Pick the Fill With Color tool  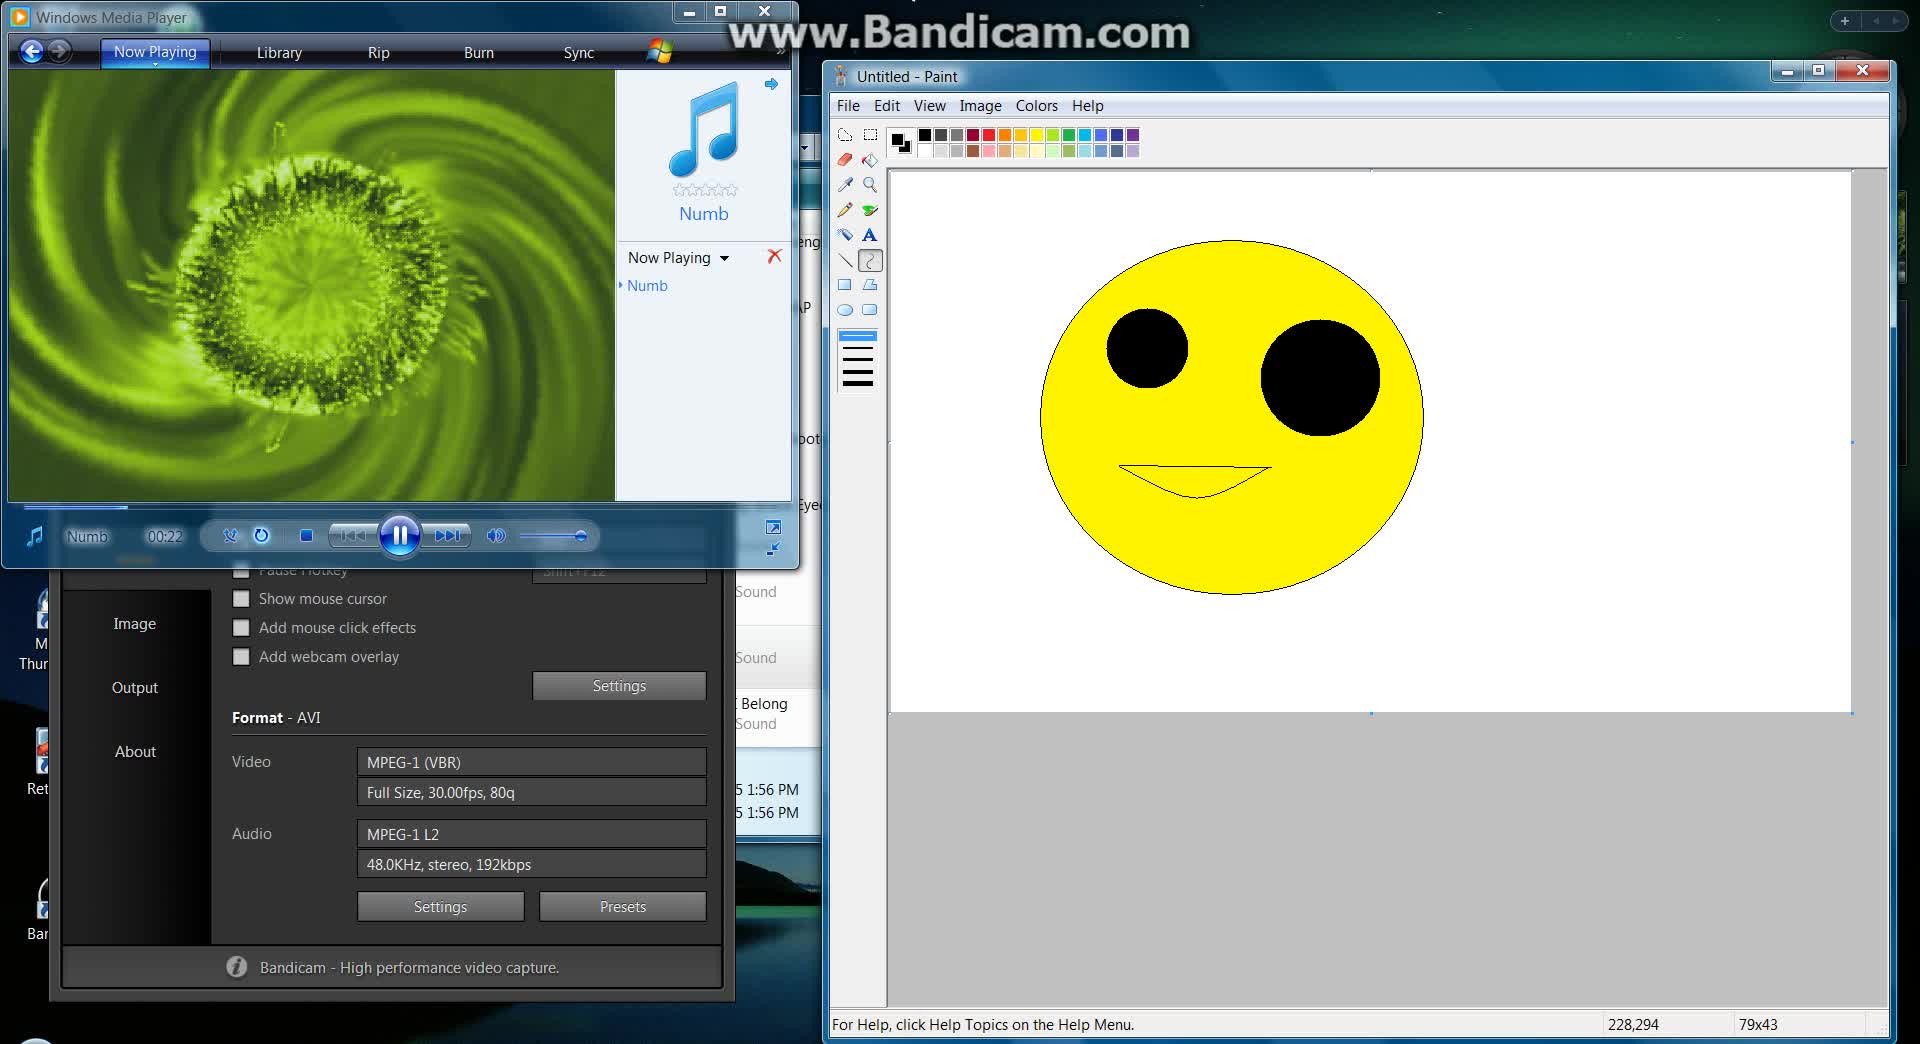(870, 160)
